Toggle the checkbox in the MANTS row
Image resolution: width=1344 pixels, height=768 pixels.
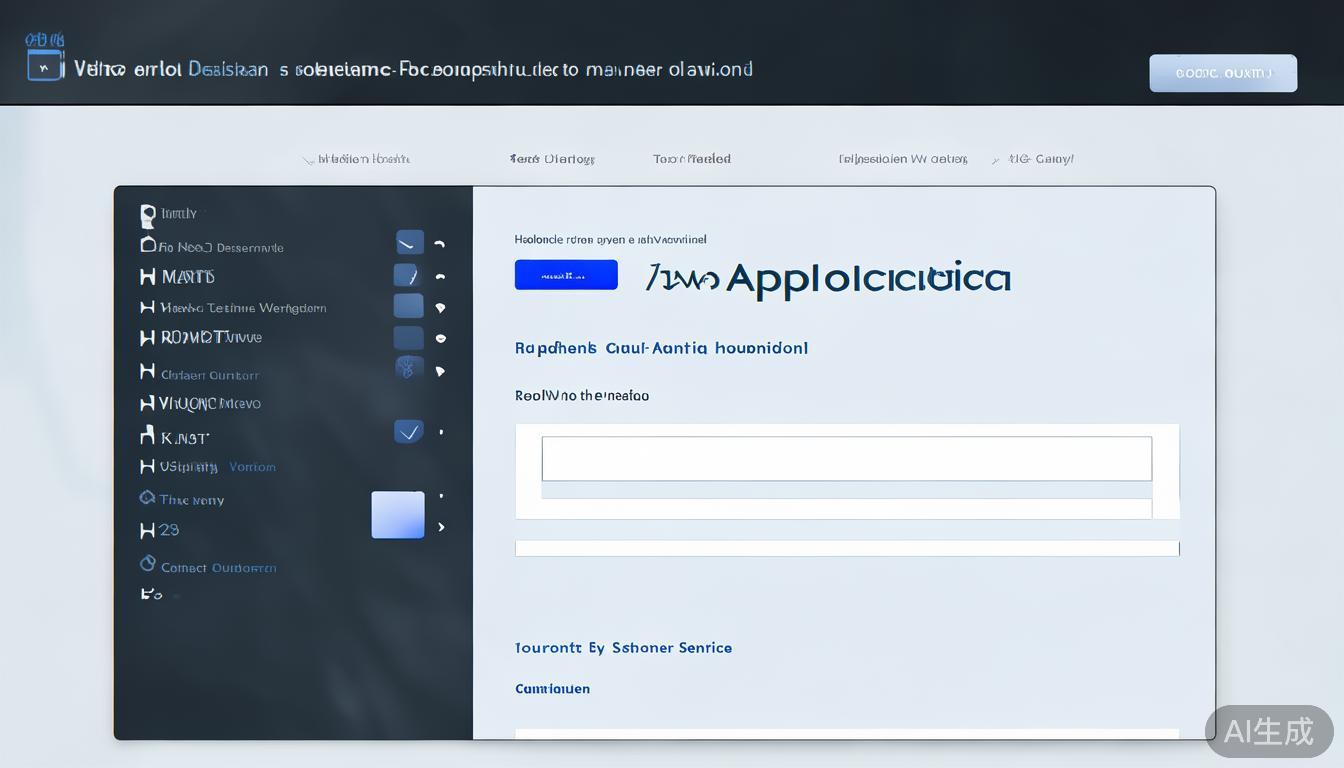(x=407, y=275)
